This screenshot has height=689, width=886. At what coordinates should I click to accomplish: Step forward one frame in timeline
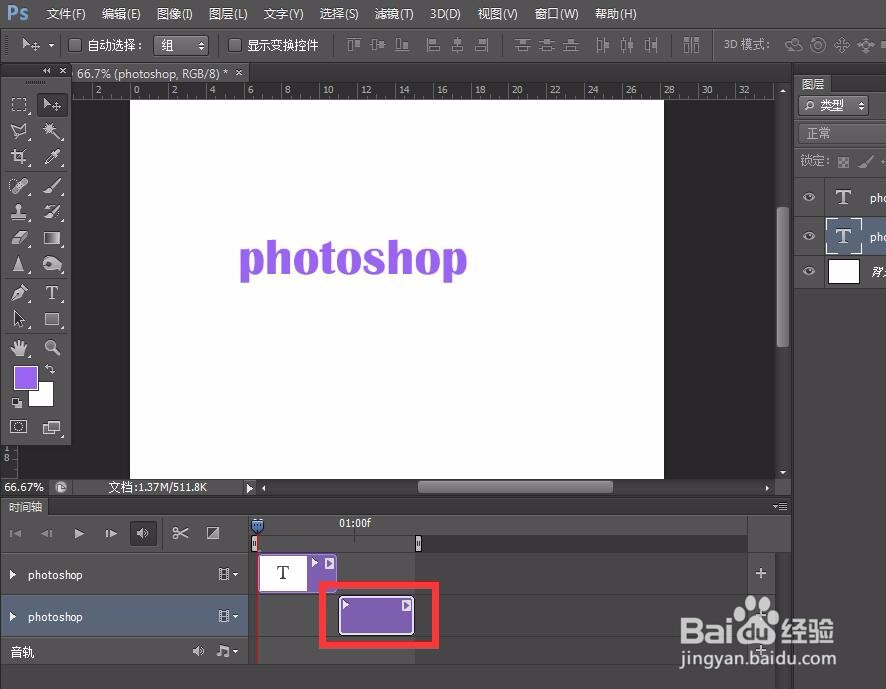coord(111,533)
